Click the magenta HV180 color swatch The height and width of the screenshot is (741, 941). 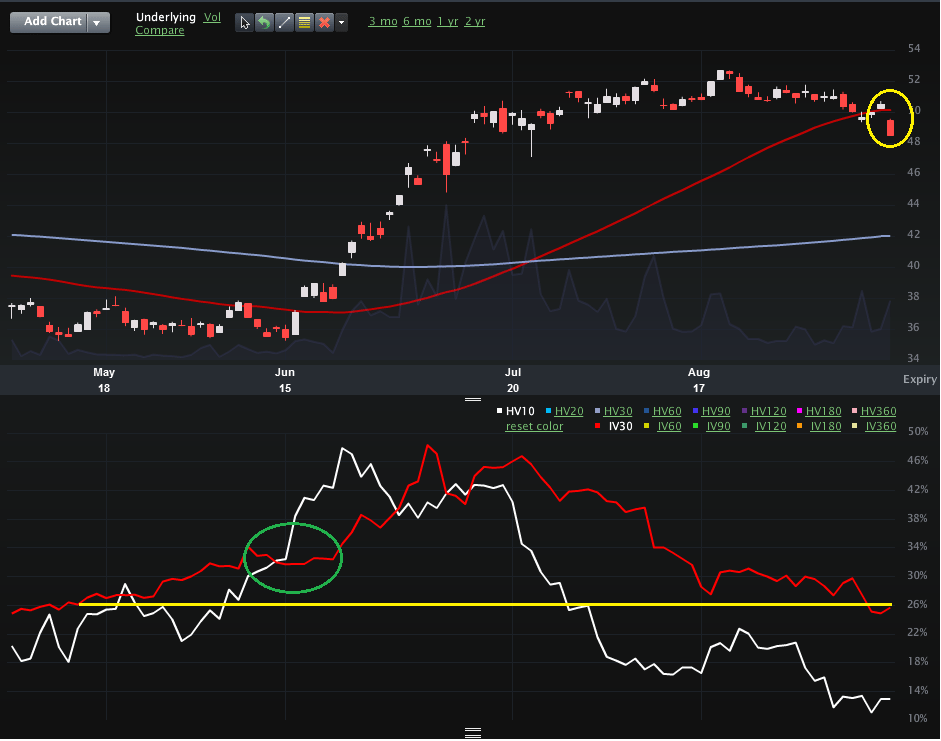pos(799,411)
